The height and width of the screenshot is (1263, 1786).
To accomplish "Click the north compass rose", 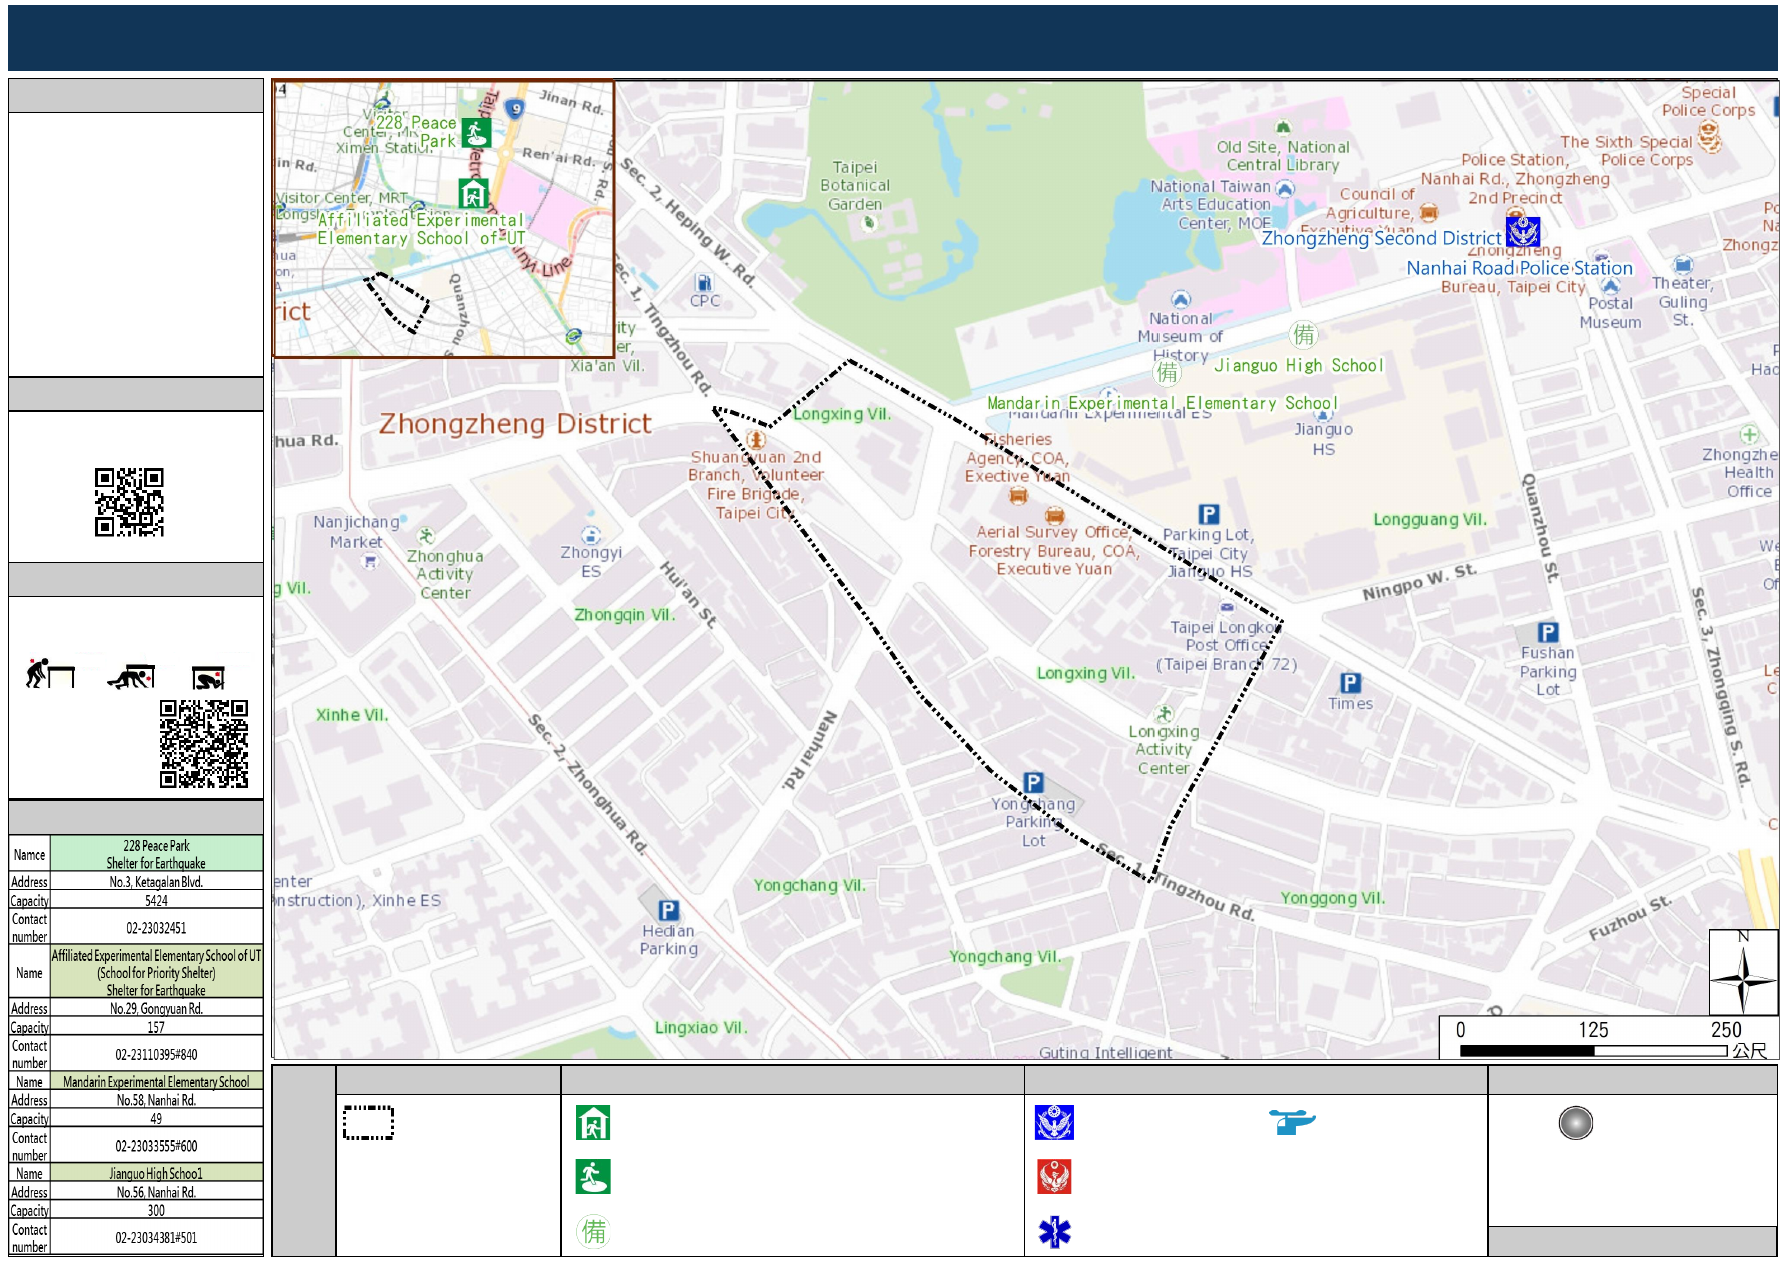I will point(1743,973).
